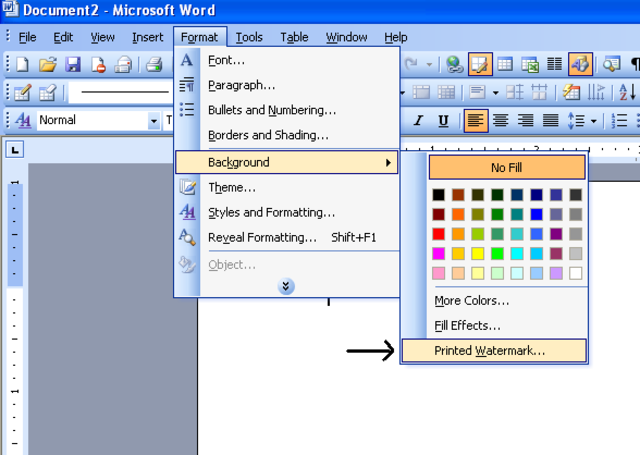Click the Permission document icon with red sign
This screenshot has width=640, height=455.
click(x=98, y=64)
